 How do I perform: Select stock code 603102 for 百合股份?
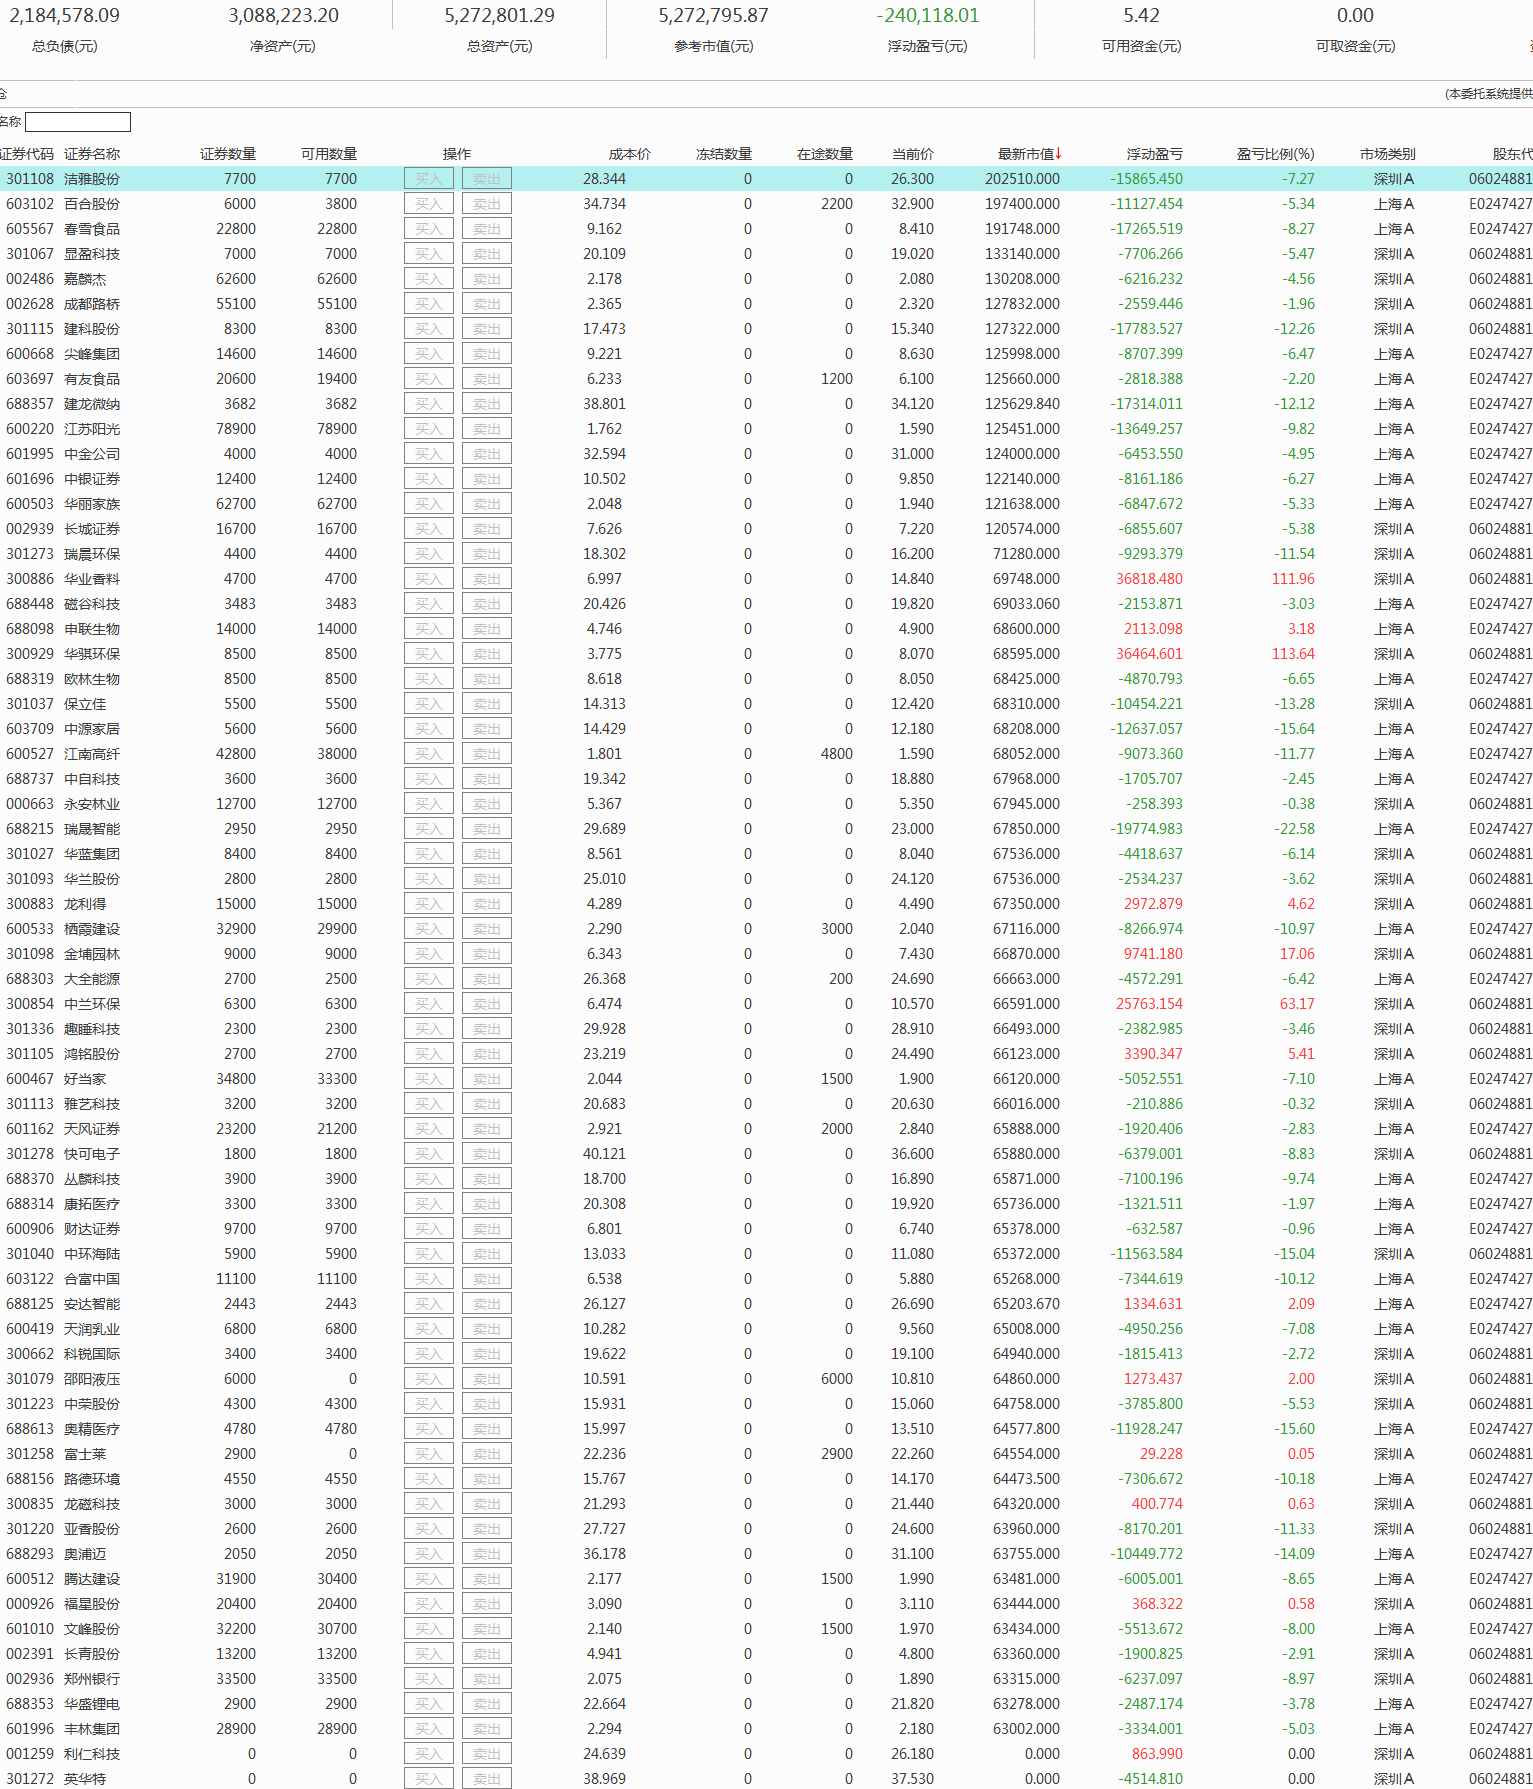click(x=30, y=204)
